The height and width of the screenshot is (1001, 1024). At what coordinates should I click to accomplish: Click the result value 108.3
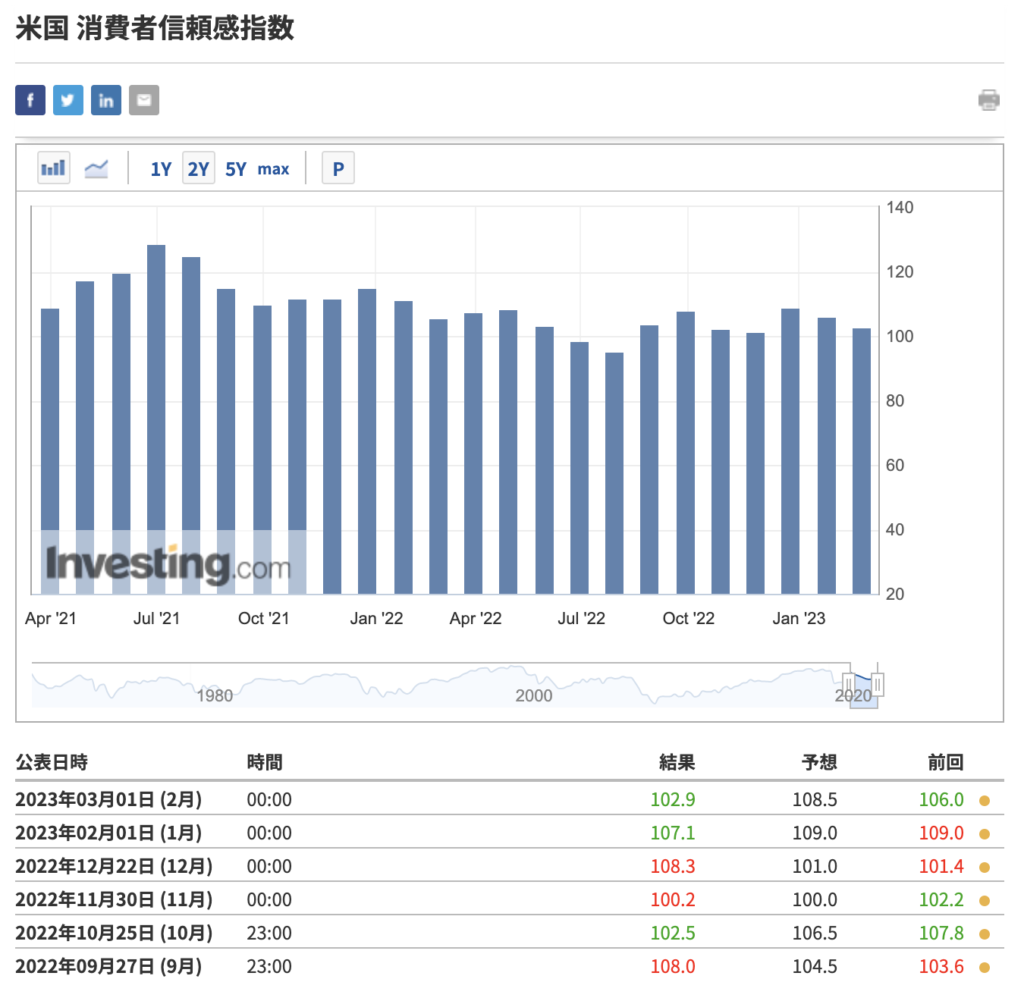click(673, 866)
